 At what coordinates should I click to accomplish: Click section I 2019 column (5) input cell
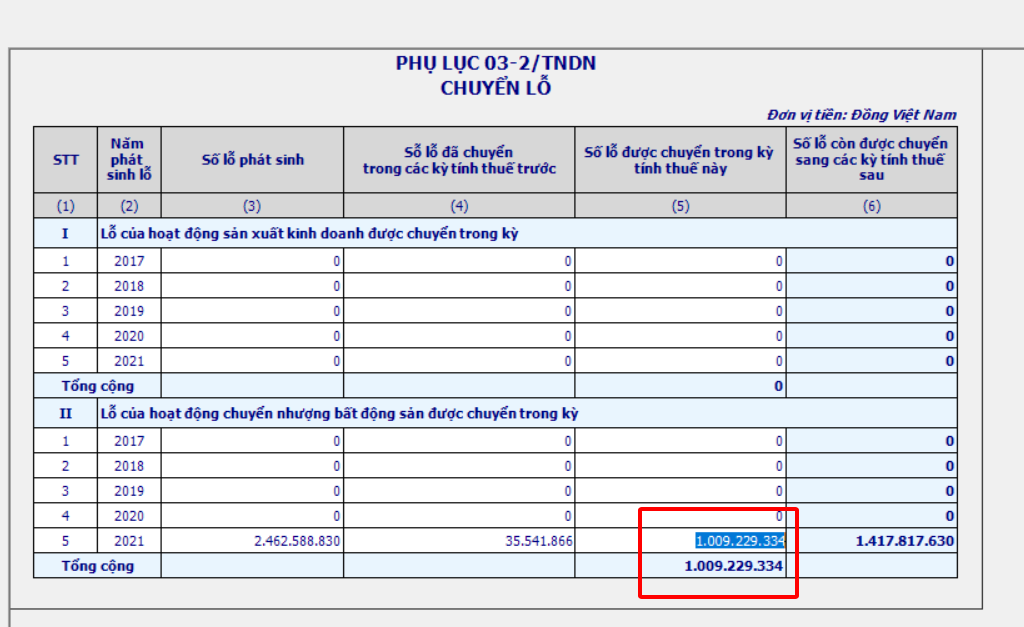680,311
